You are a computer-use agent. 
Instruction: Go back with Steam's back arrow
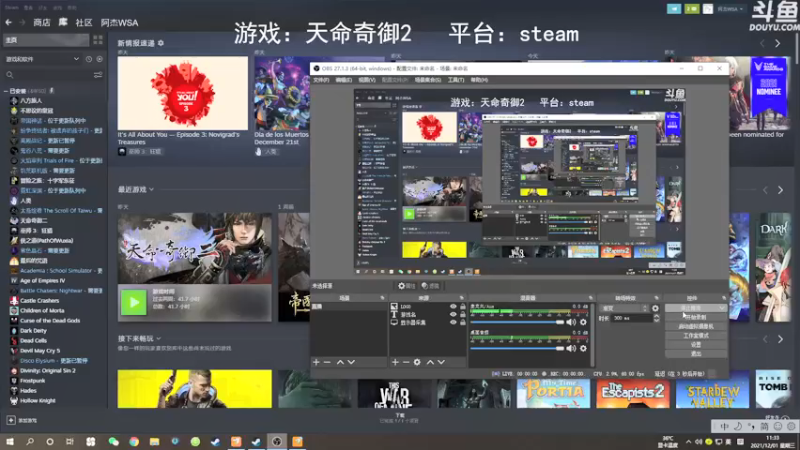(x=9, y=22)
